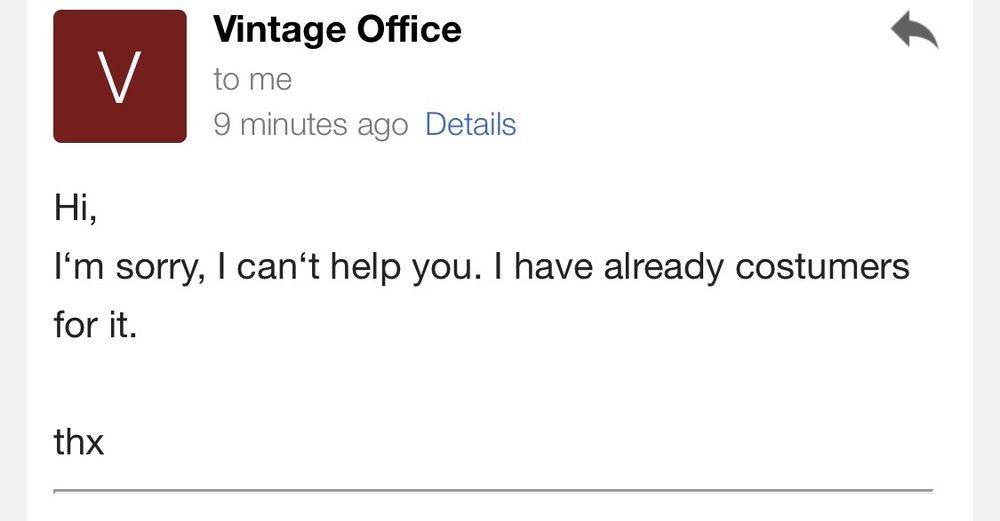Open the Details link
The image size is (1000, 521).
click(x=470, y=125)
